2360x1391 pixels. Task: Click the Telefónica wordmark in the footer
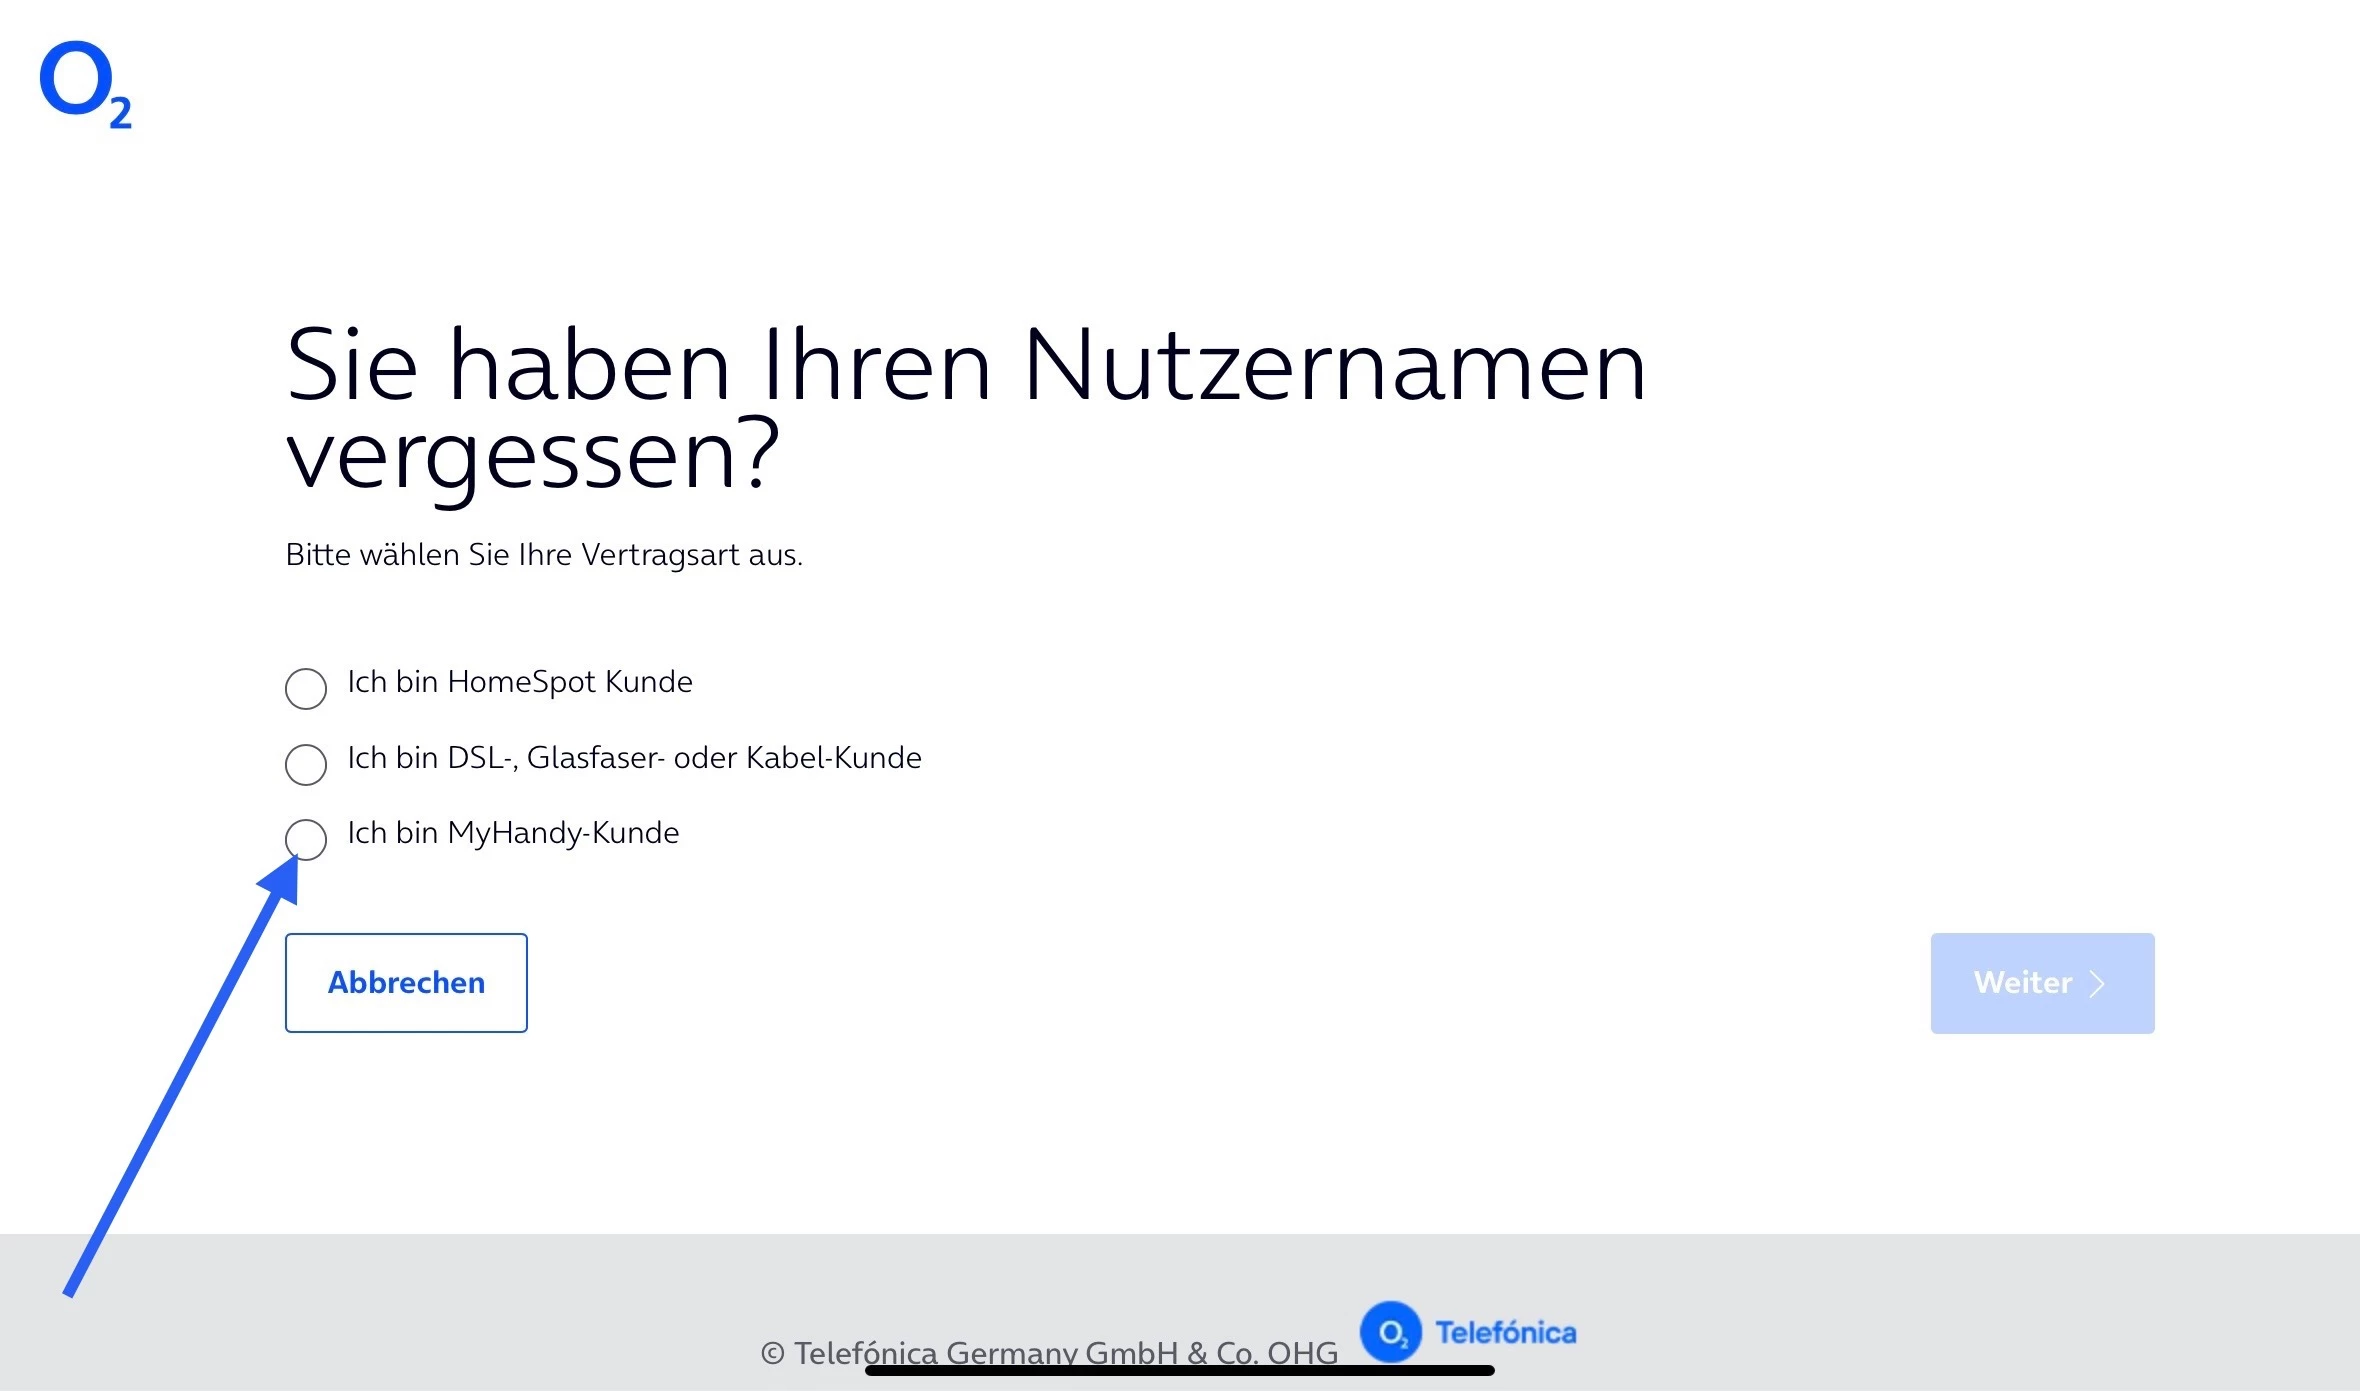coord(1505,1332)
